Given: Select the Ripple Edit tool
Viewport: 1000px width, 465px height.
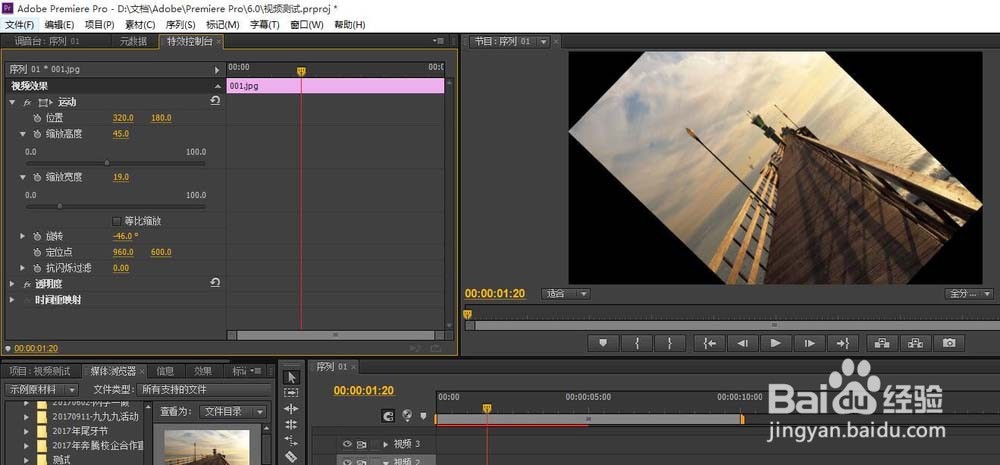Looking at the screenshot, I should tap(291, 409).
